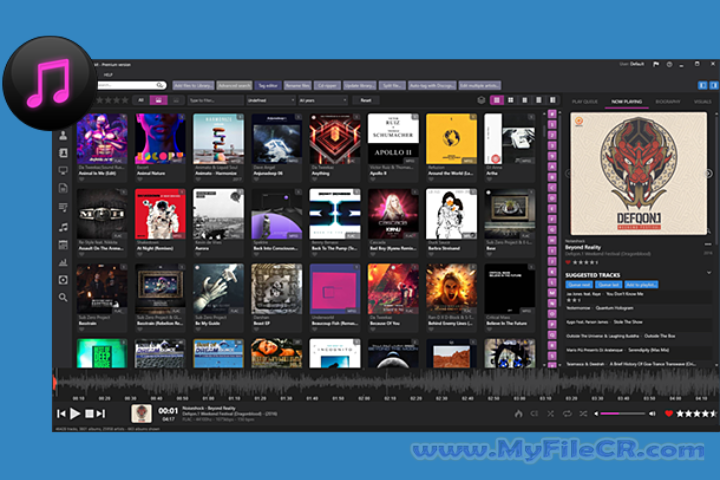
Task: Switch to the pink album grid view
Action: coord(496,100)
